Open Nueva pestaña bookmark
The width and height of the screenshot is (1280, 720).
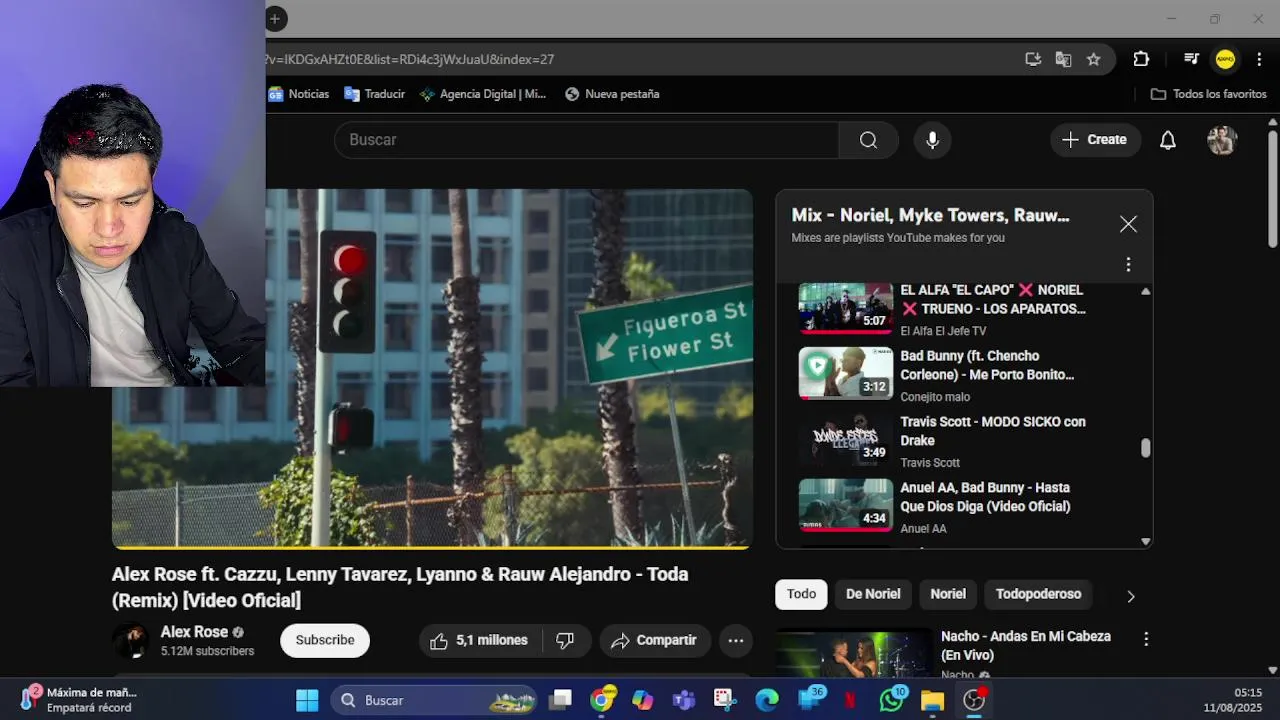point(612,94)
